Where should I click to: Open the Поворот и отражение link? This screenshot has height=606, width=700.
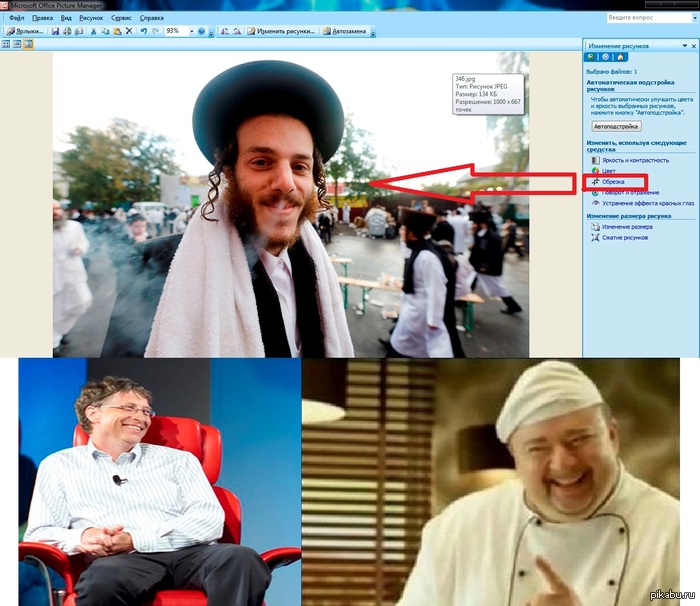click(630, 192)
